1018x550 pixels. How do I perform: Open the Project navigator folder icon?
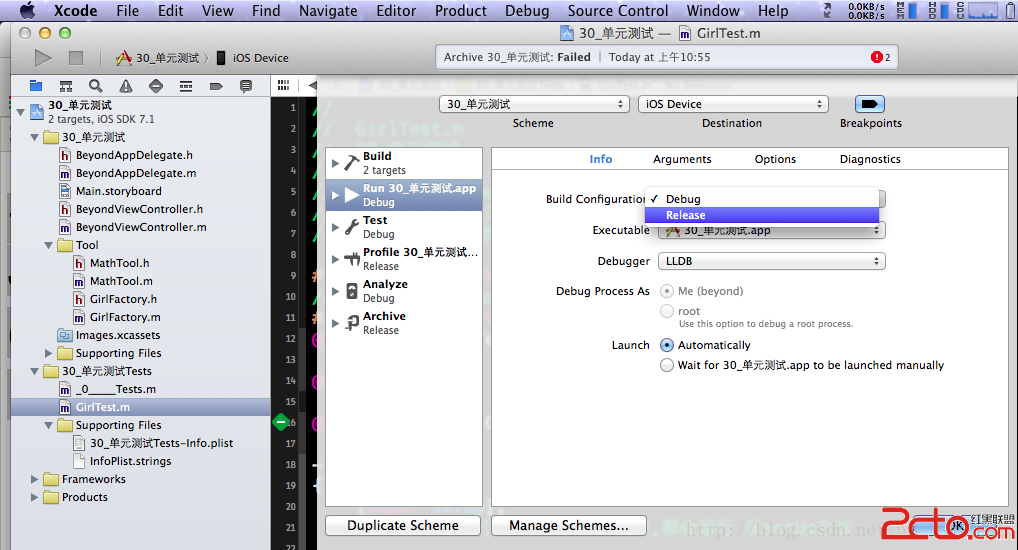point(36,87)
